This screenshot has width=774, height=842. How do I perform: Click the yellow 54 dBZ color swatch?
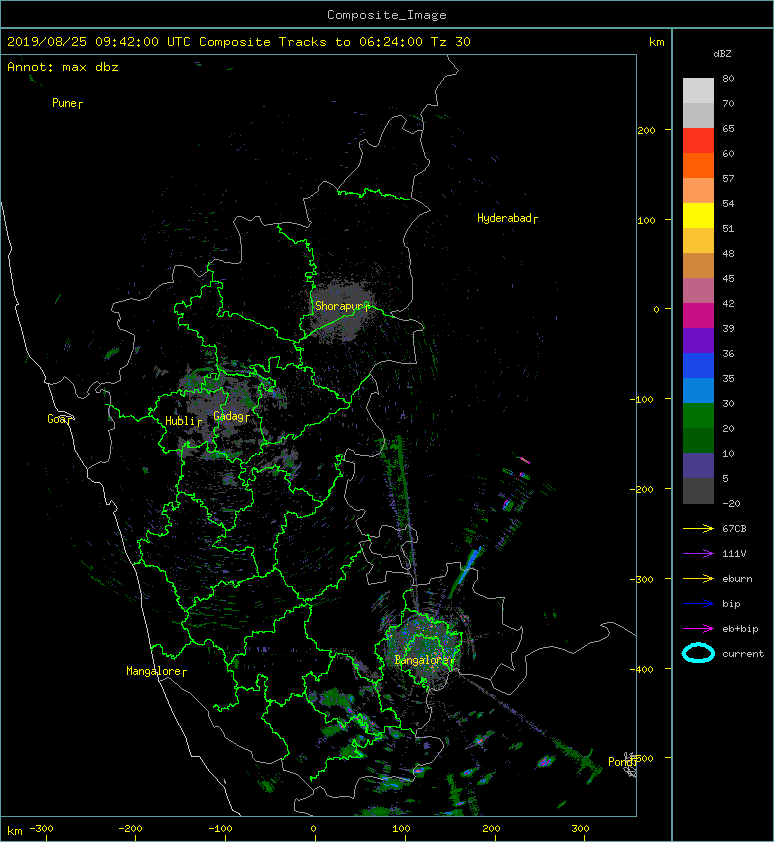[698, 215]
